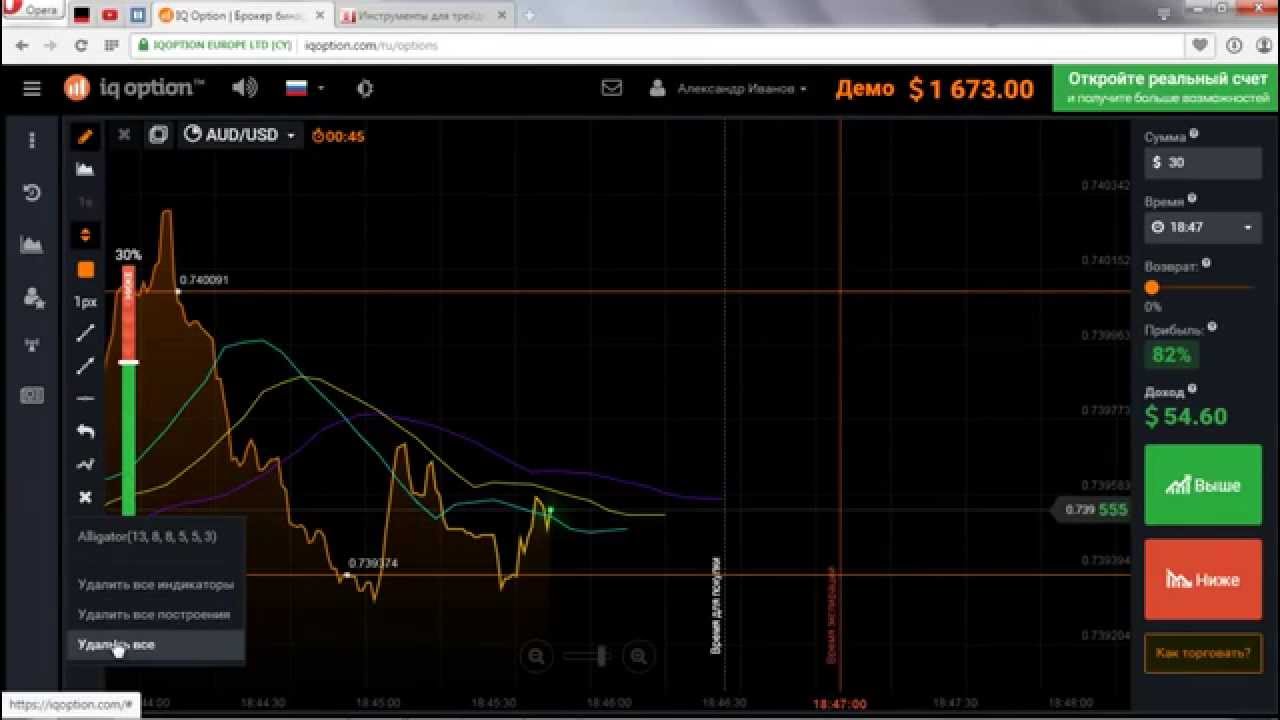Click Откройте реальный счет green button

pos(1166,88)
